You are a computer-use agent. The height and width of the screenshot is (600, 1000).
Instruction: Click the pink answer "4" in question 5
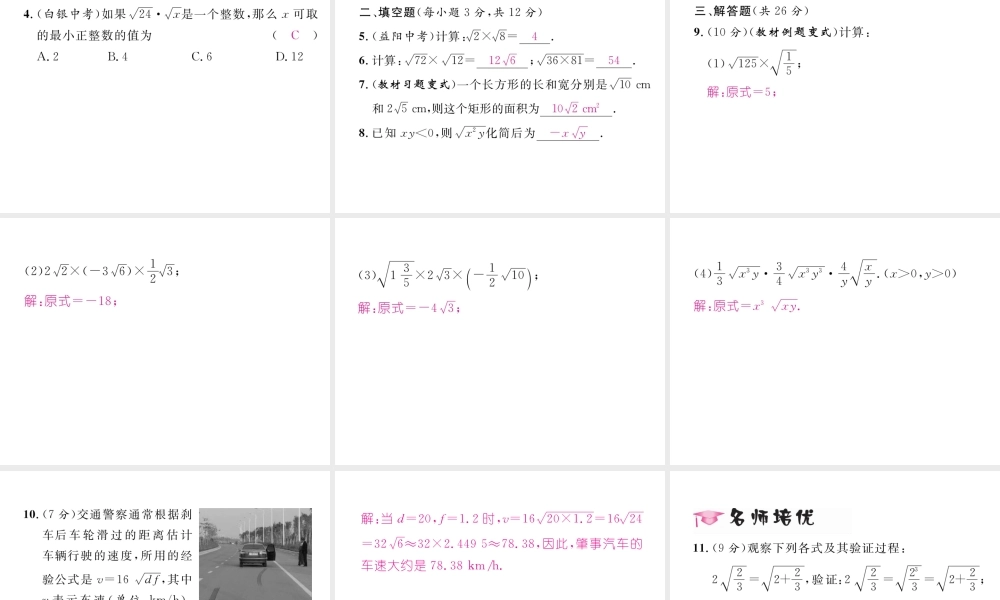pyautogui.click(x=534, y=37)
